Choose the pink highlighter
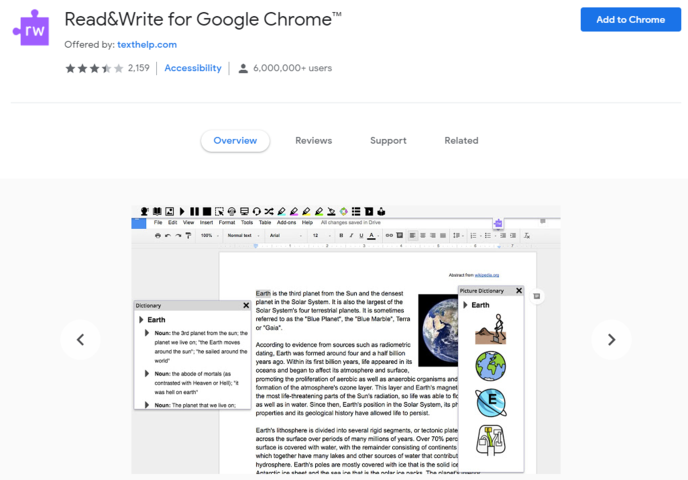The width and height of the screenshot is (688, 480). click(294, 211)
